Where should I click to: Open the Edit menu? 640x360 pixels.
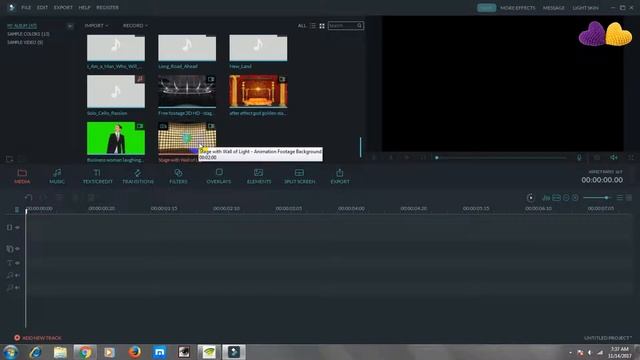[x=42, y=8]
